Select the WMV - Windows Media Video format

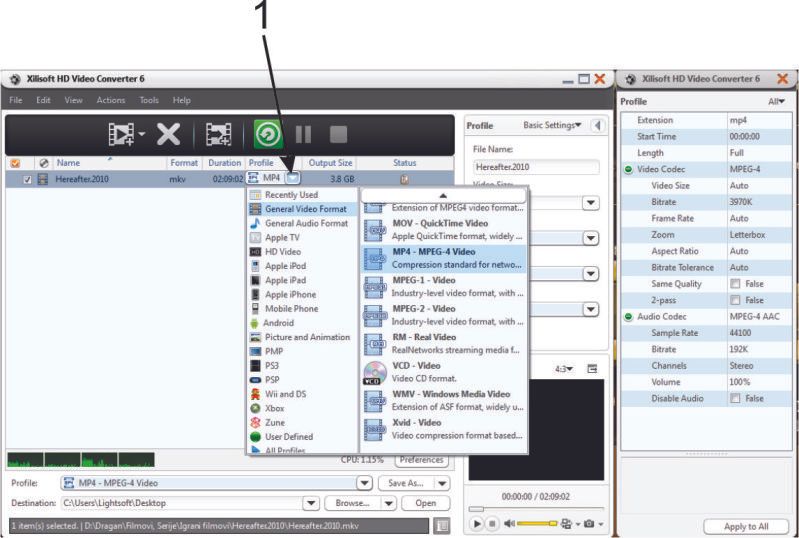(x=443, y=401)
